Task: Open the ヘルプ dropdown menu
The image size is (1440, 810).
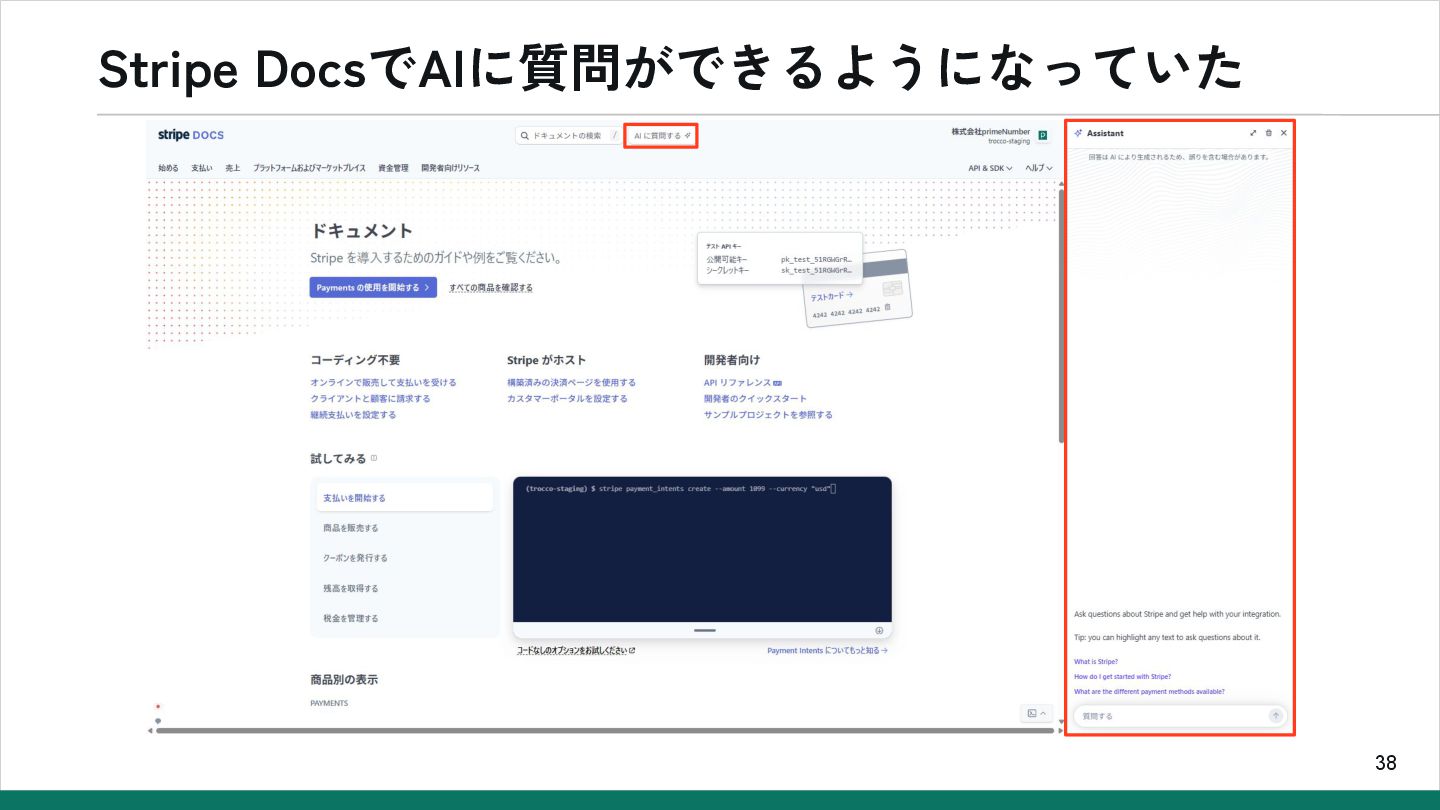Action: (1039, 168)
